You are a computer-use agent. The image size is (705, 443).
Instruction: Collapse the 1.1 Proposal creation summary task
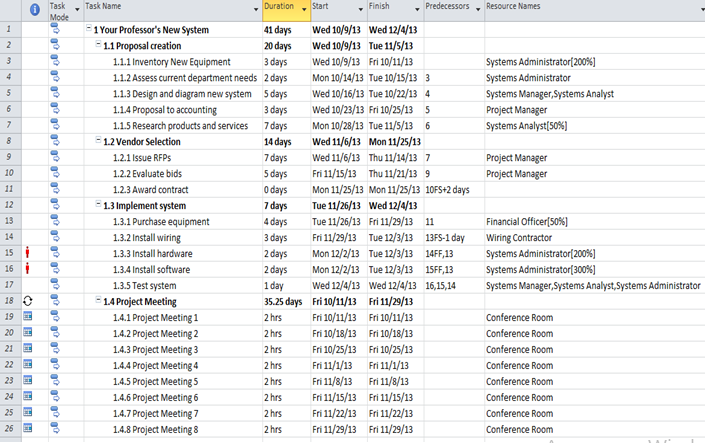pos(98,45)
